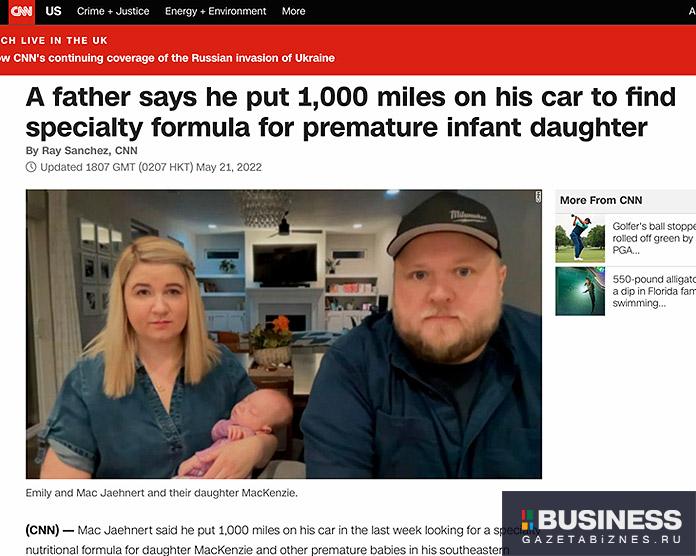
Task: Click the More From CNN heading
Action: 601,200
